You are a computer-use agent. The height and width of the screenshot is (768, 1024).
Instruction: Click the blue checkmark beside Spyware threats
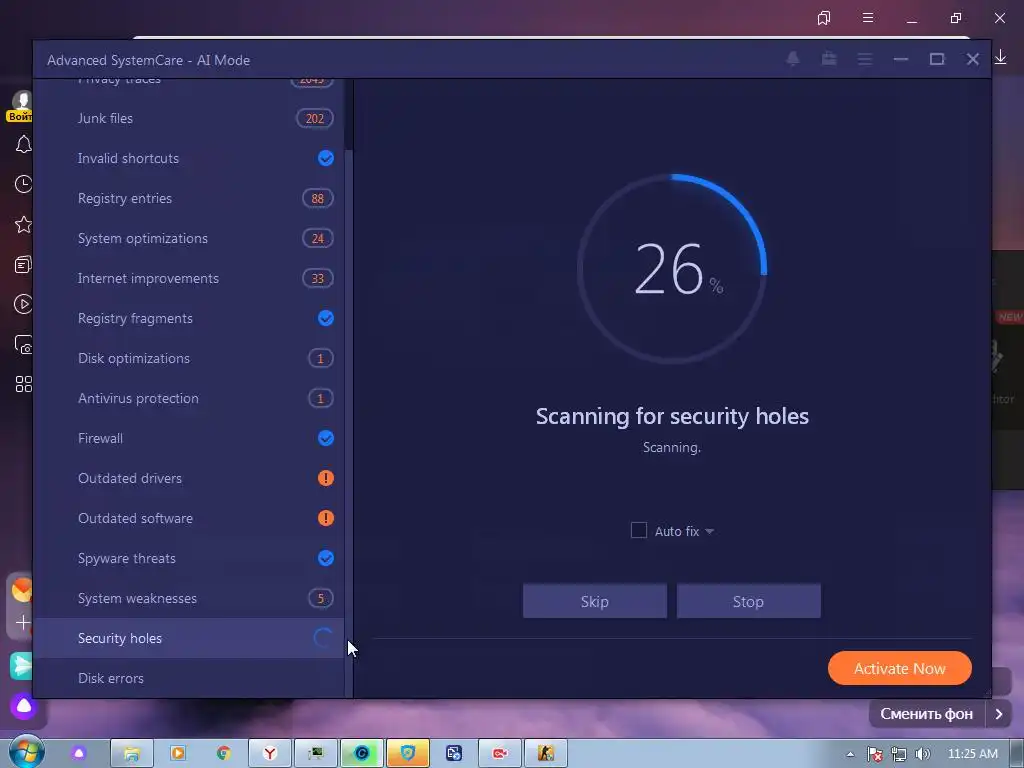coord(325,558)
